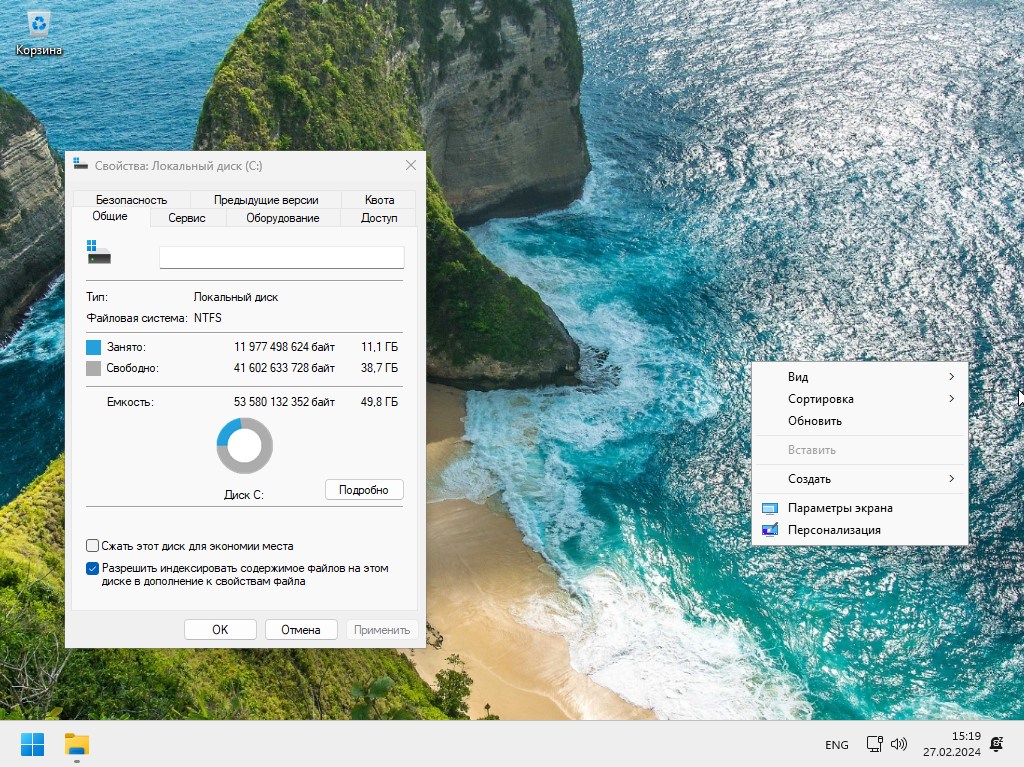Open the clock showing 15:19 27.02.2024

[x=952, y=744]
